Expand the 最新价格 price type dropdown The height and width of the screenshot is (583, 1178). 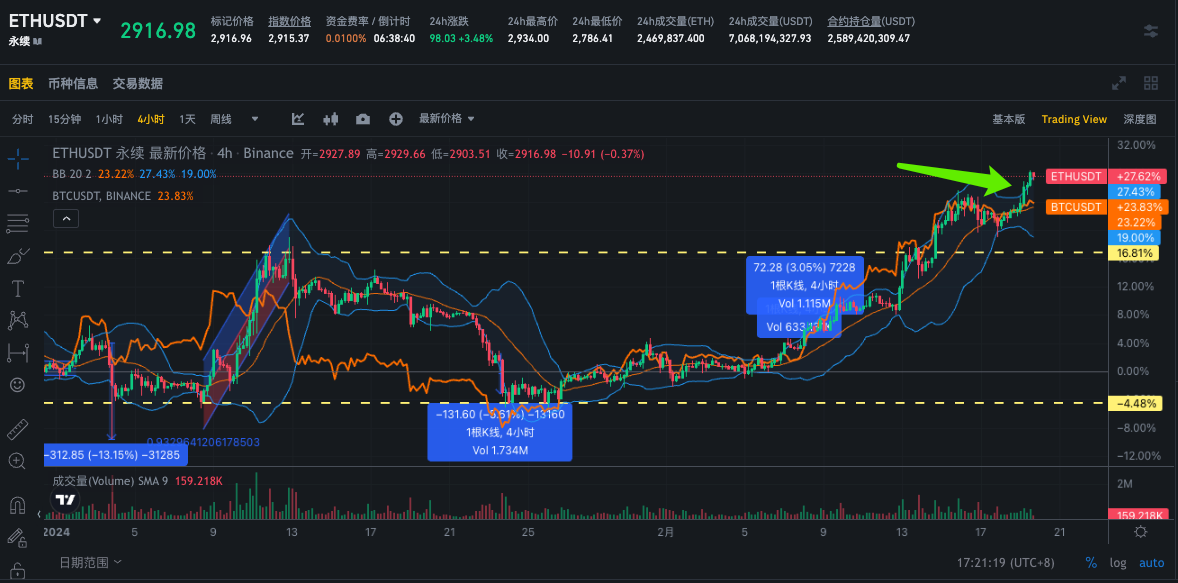(446, 119)
